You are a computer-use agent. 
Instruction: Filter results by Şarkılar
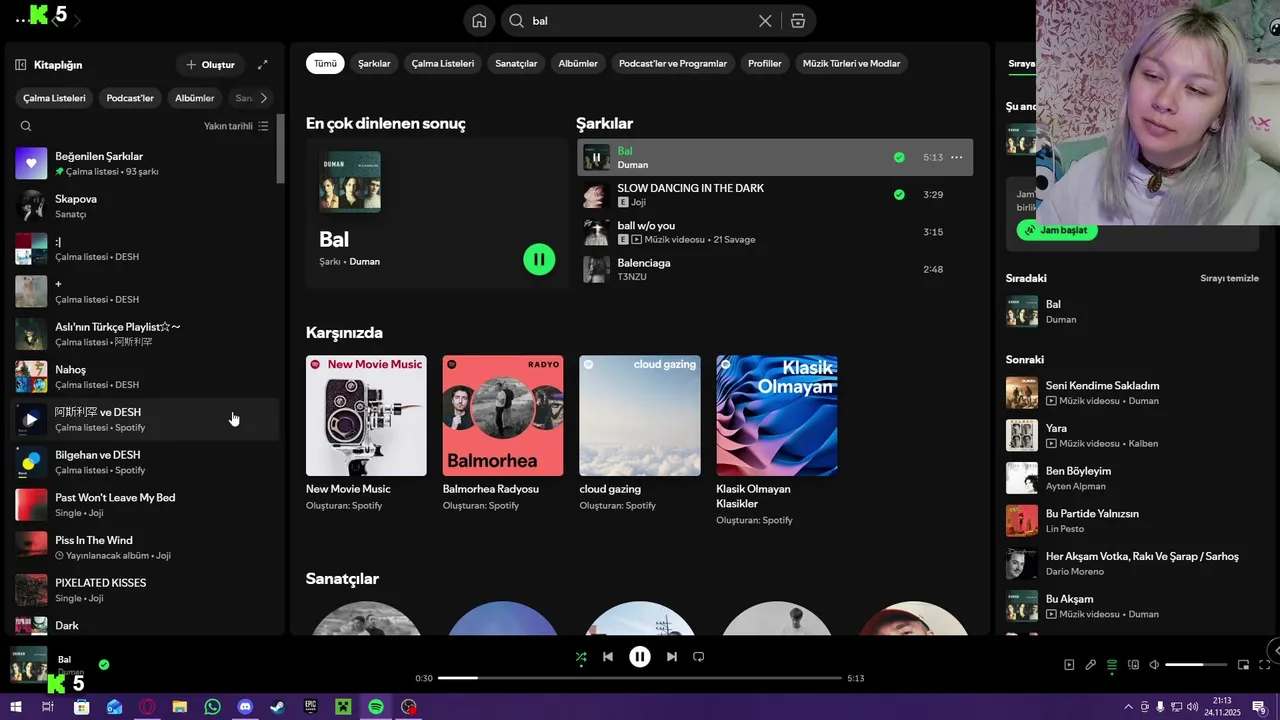click(x=374, y=63)
